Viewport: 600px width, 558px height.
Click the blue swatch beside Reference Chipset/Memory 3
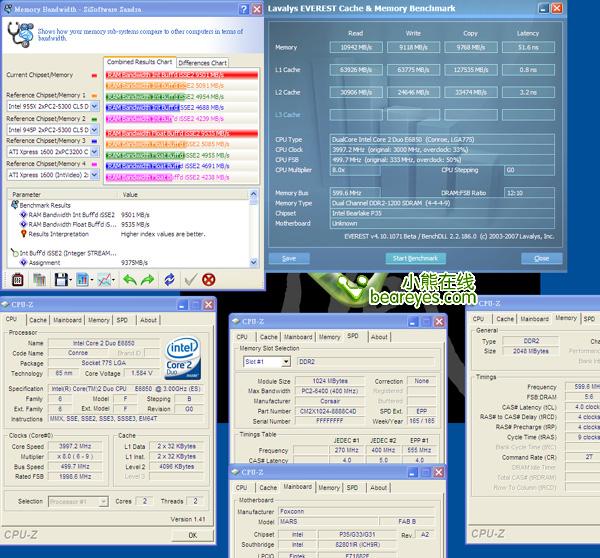[x=94, y=141]
